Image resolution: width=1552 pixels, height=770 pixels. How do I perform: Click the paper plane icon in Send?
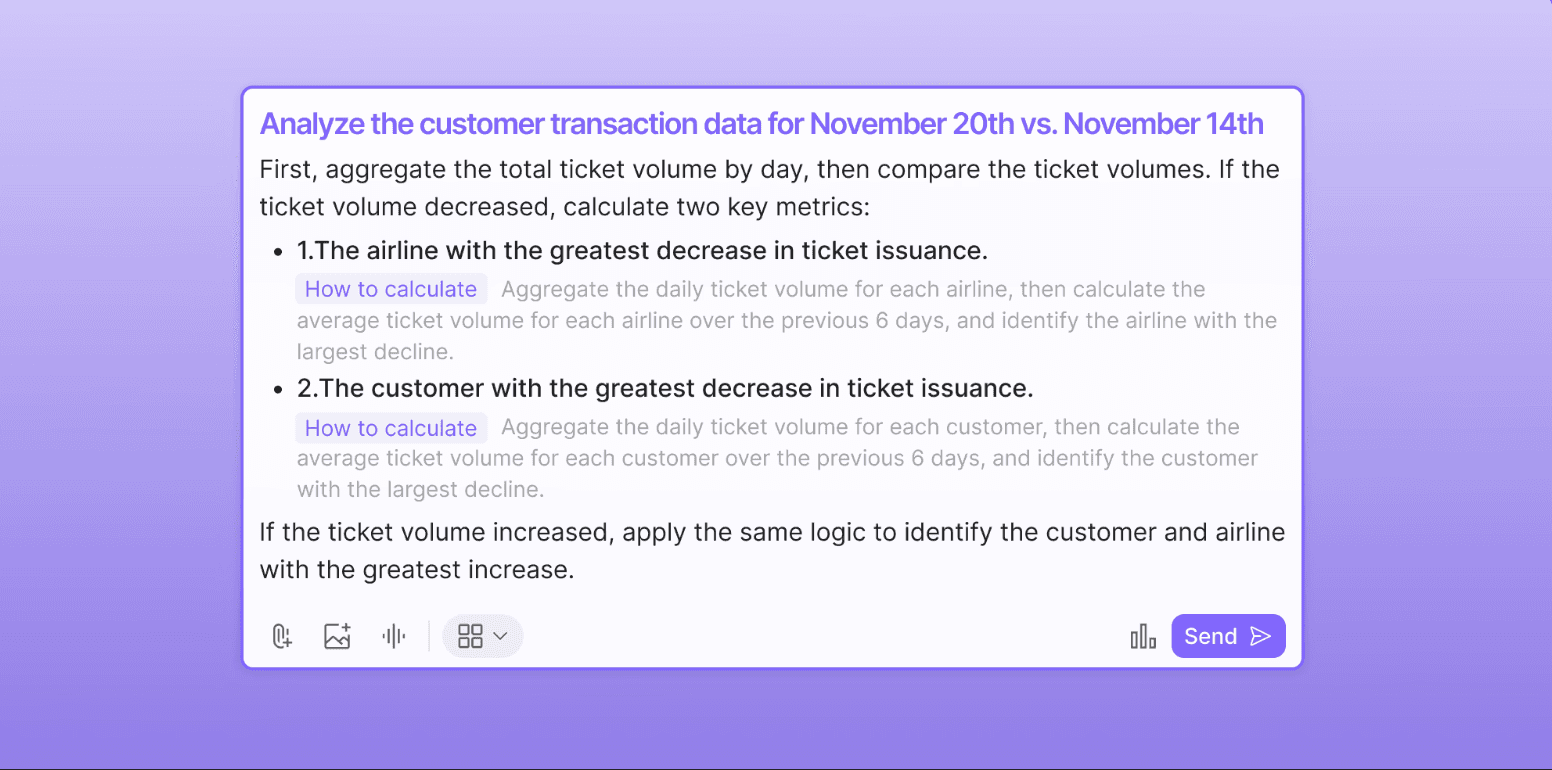[x=1260, y=637]
